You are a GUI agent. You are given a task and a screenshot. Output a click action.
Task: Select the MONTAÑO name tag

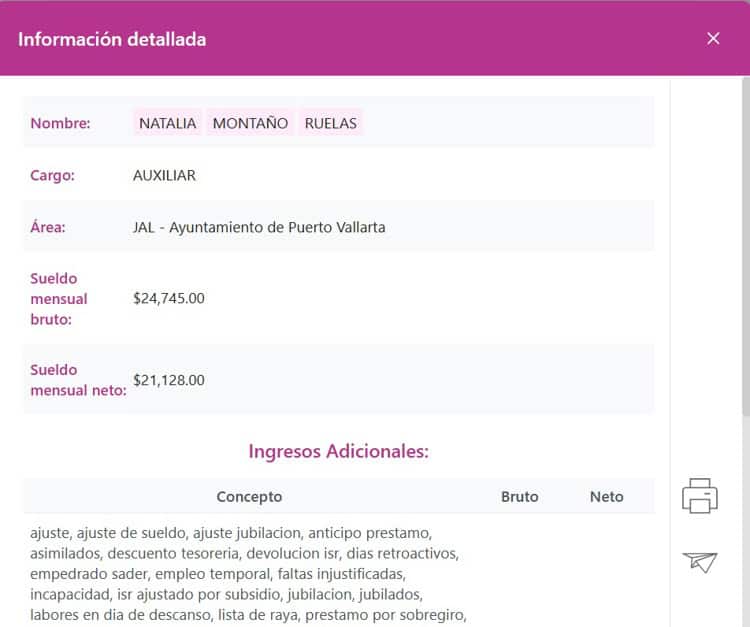[x=250, y=123]
